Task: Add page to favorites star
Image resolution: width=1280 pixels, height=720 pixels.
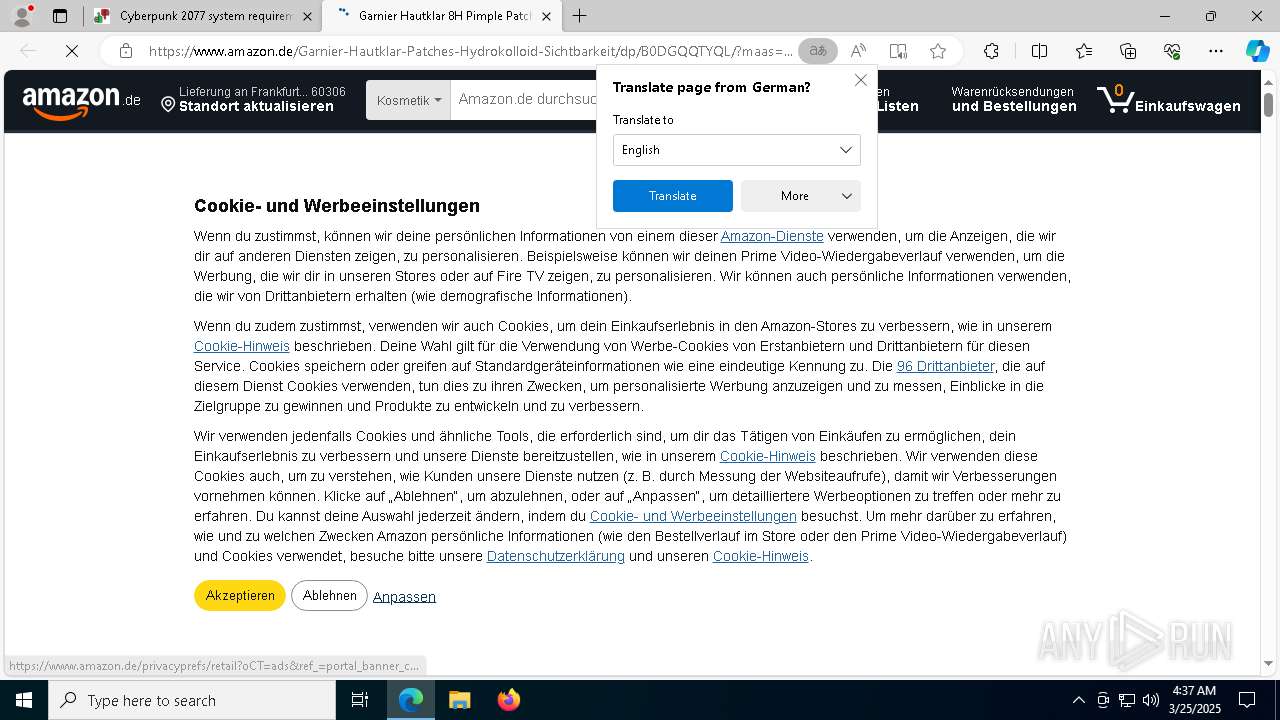Action: coord(937,51)
